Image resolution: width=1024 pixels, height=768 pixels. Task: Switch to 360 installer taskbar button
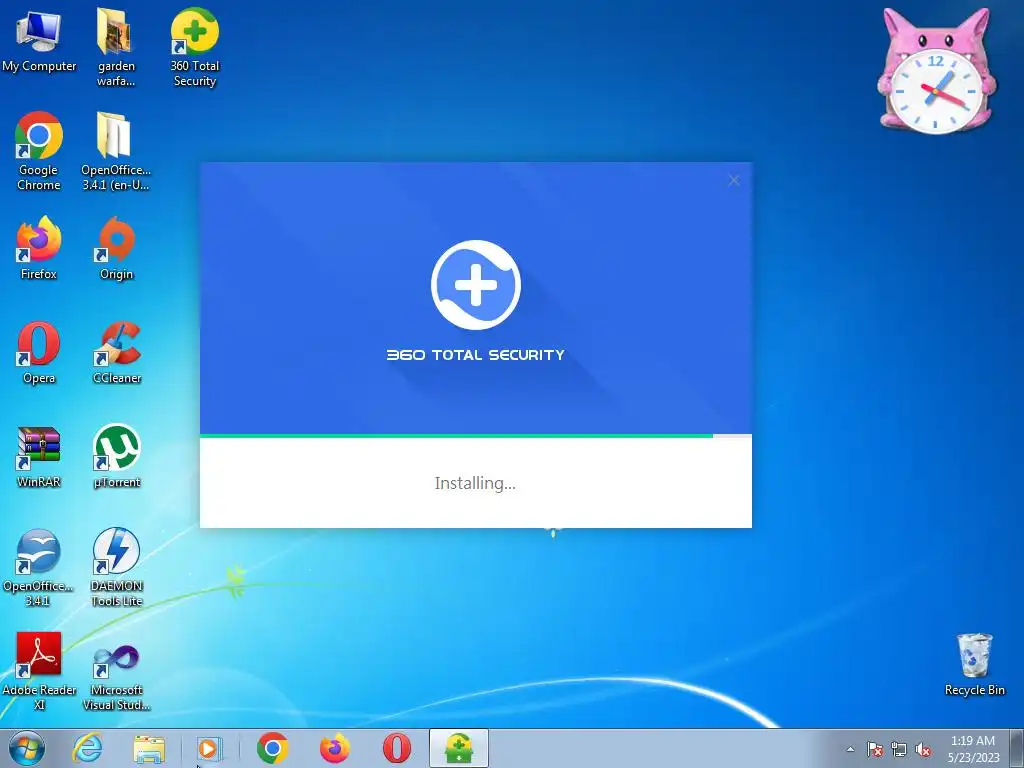point(458,748)
